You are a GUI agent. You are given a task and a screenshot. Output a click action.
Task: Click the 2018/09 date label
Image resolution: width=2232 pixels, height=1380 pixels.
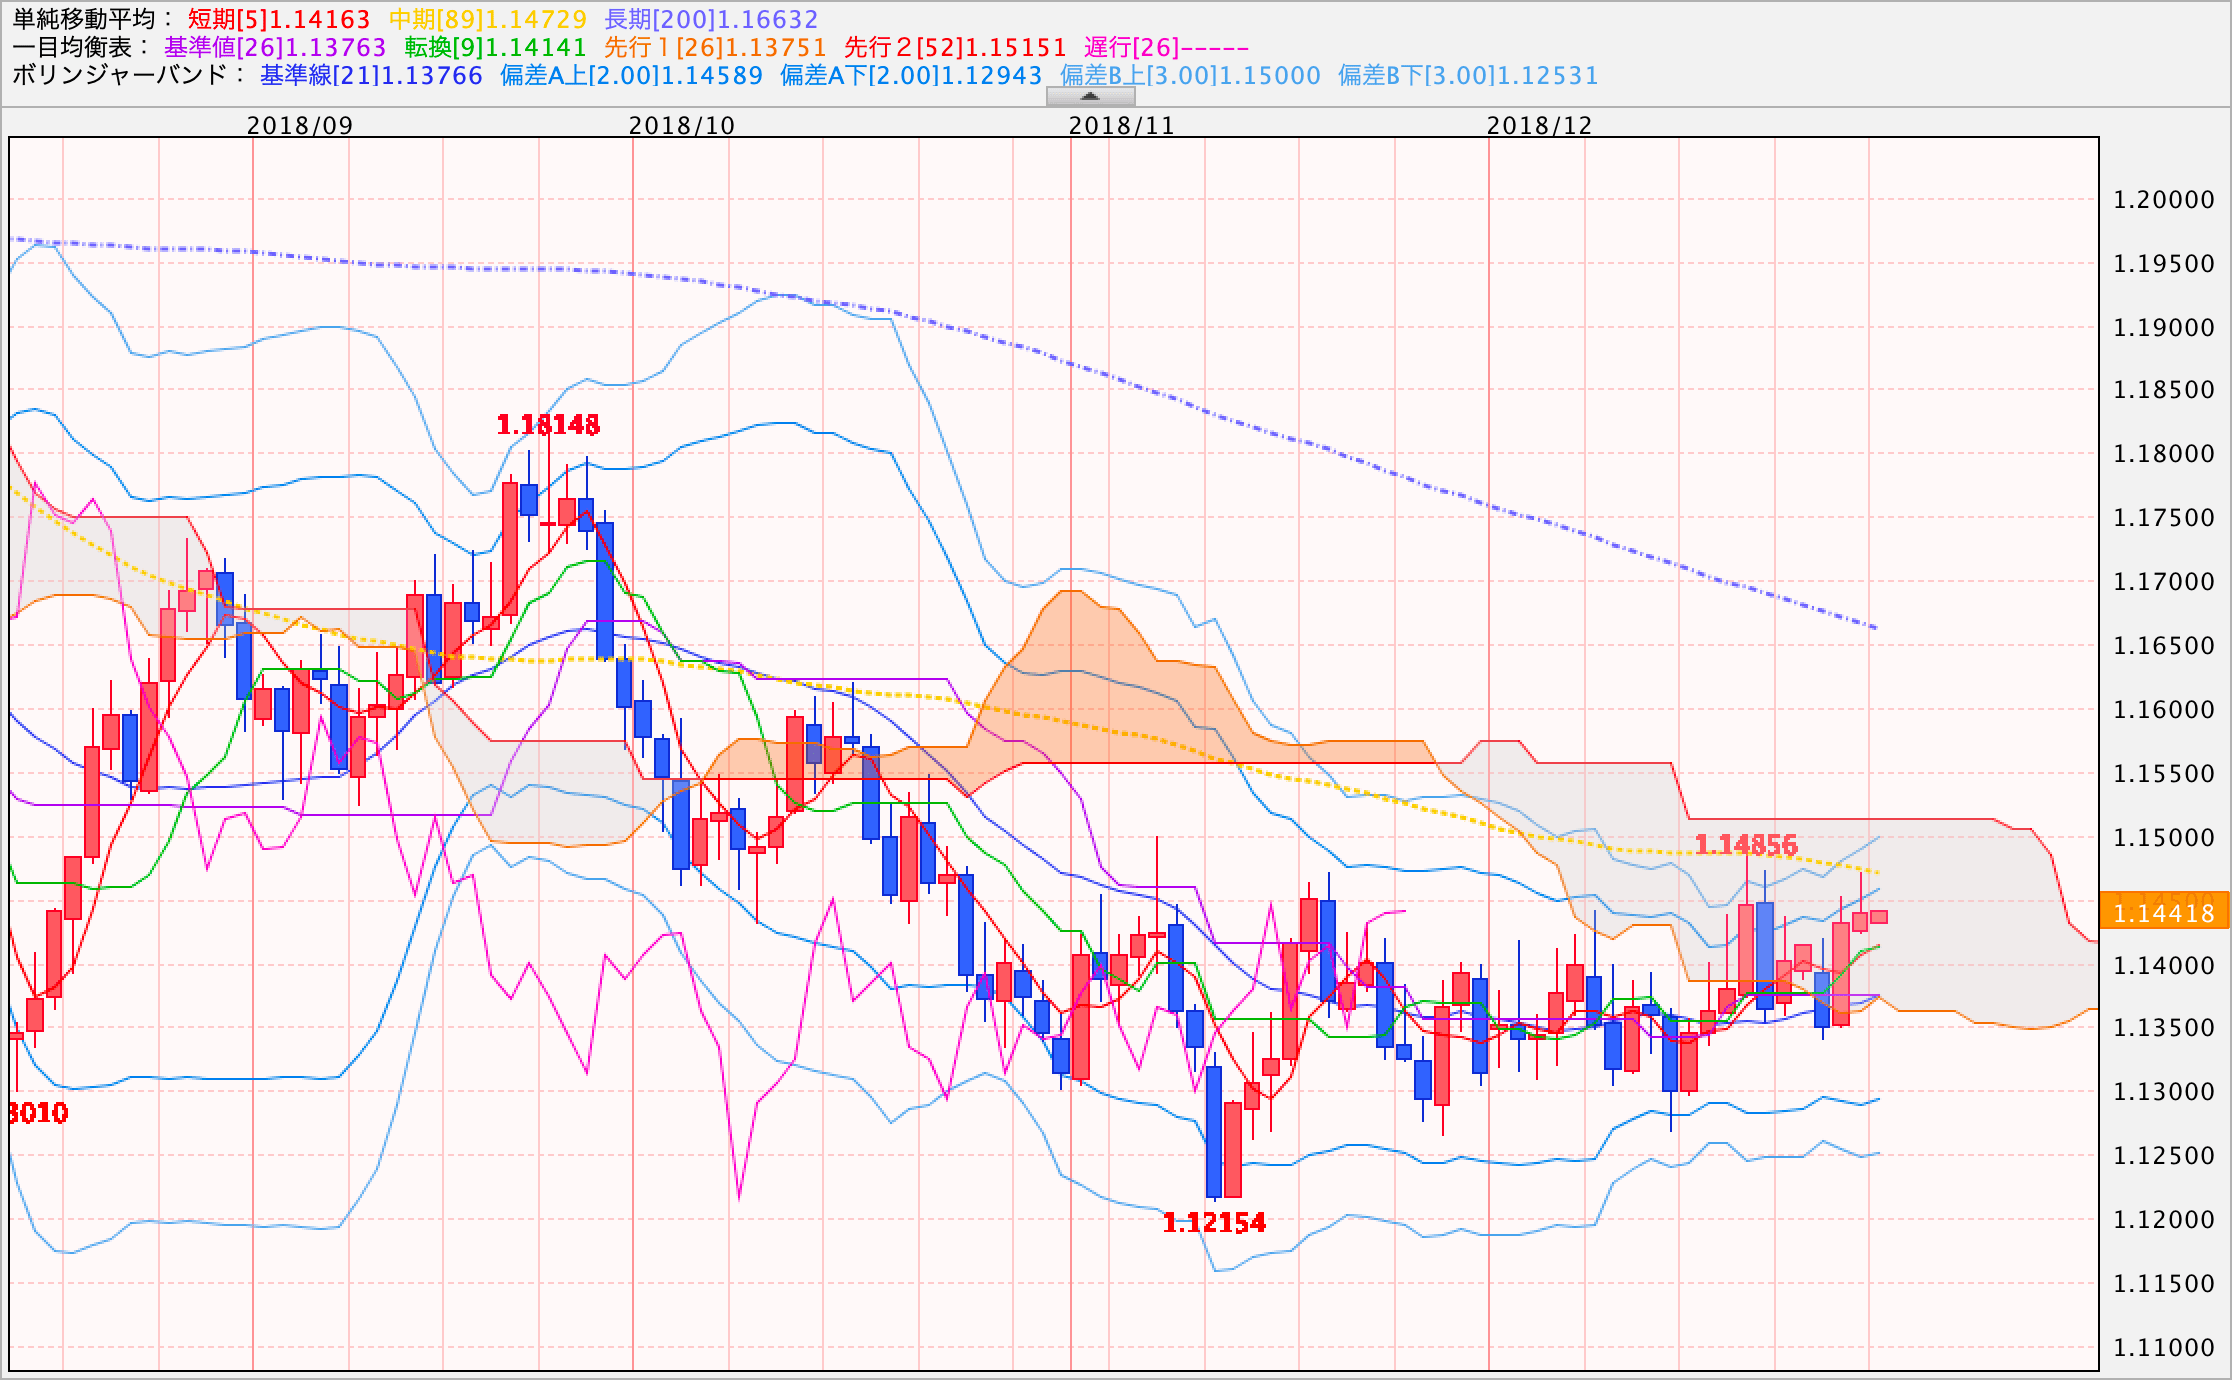point(300,125)
